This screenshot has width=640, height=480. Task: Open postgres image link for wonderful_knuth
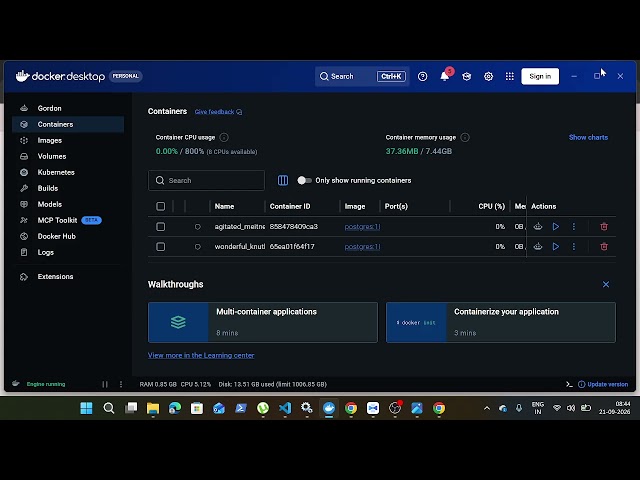(362, 247)
